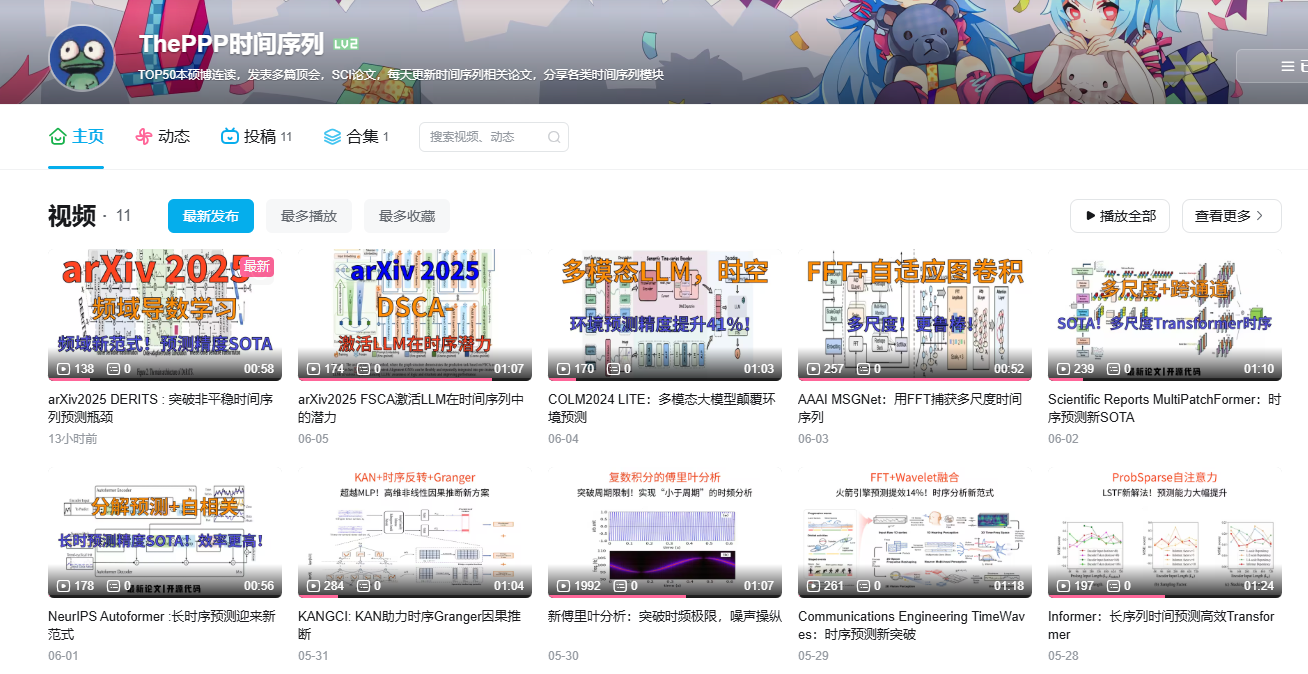Toggle sorting back to 最新发布
This screenshot has height=674, width=1308.
click(x=210, y=215)
